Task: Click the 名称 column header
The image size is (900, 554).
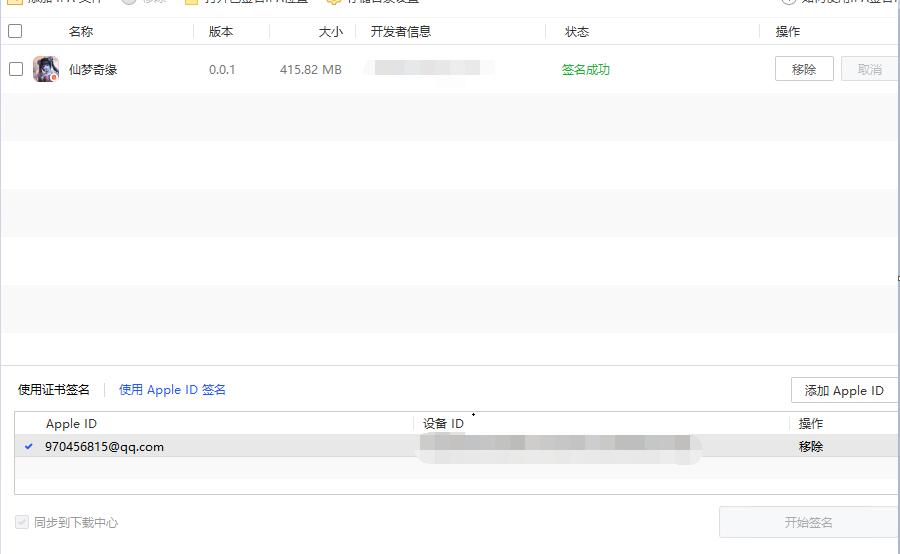Action: coord(81,32)
